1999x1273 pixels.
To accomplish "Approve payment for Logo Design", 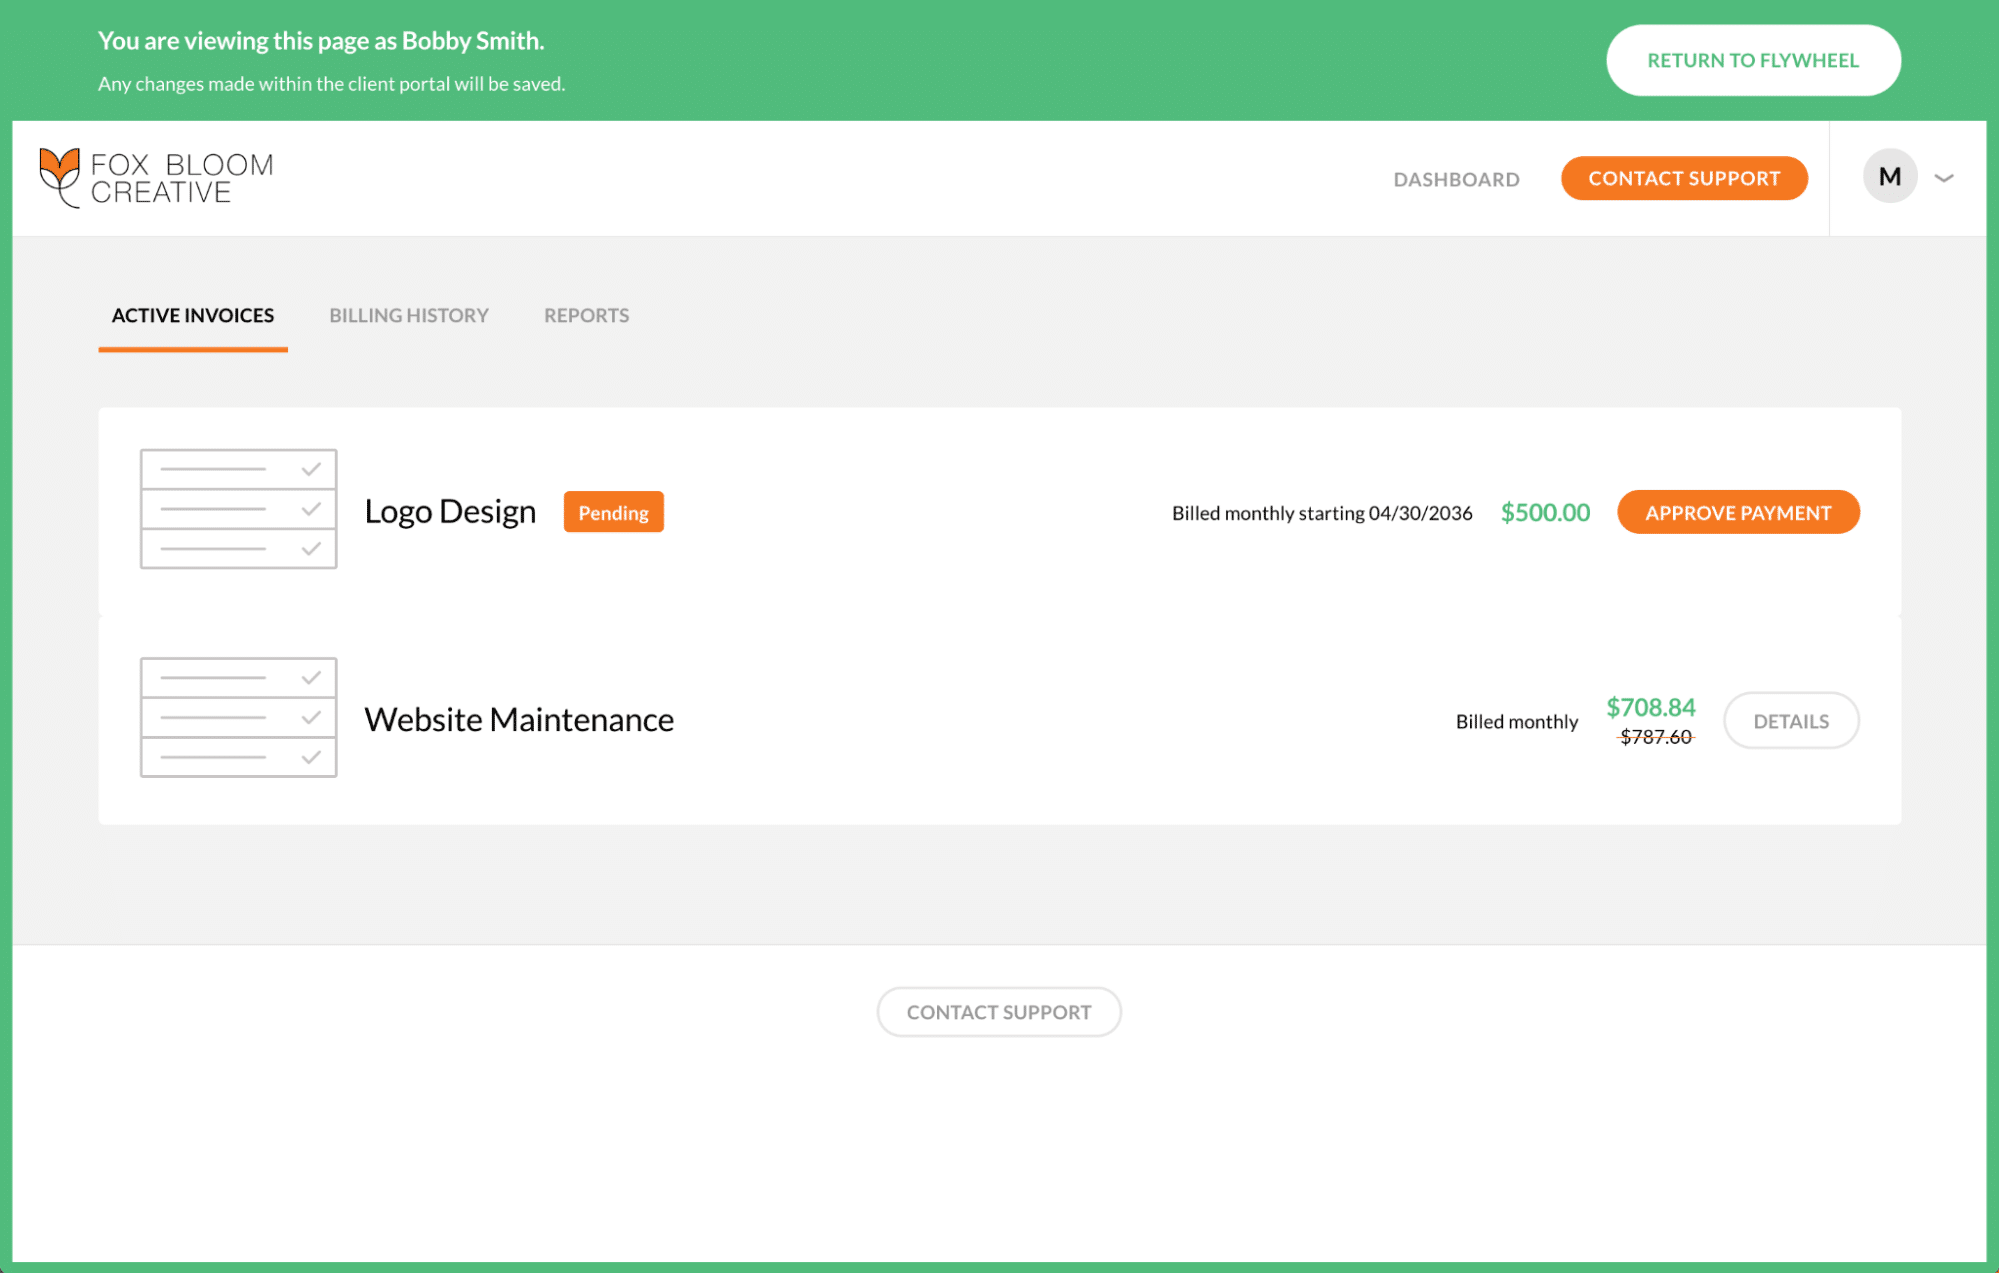I will point(1738,512).
